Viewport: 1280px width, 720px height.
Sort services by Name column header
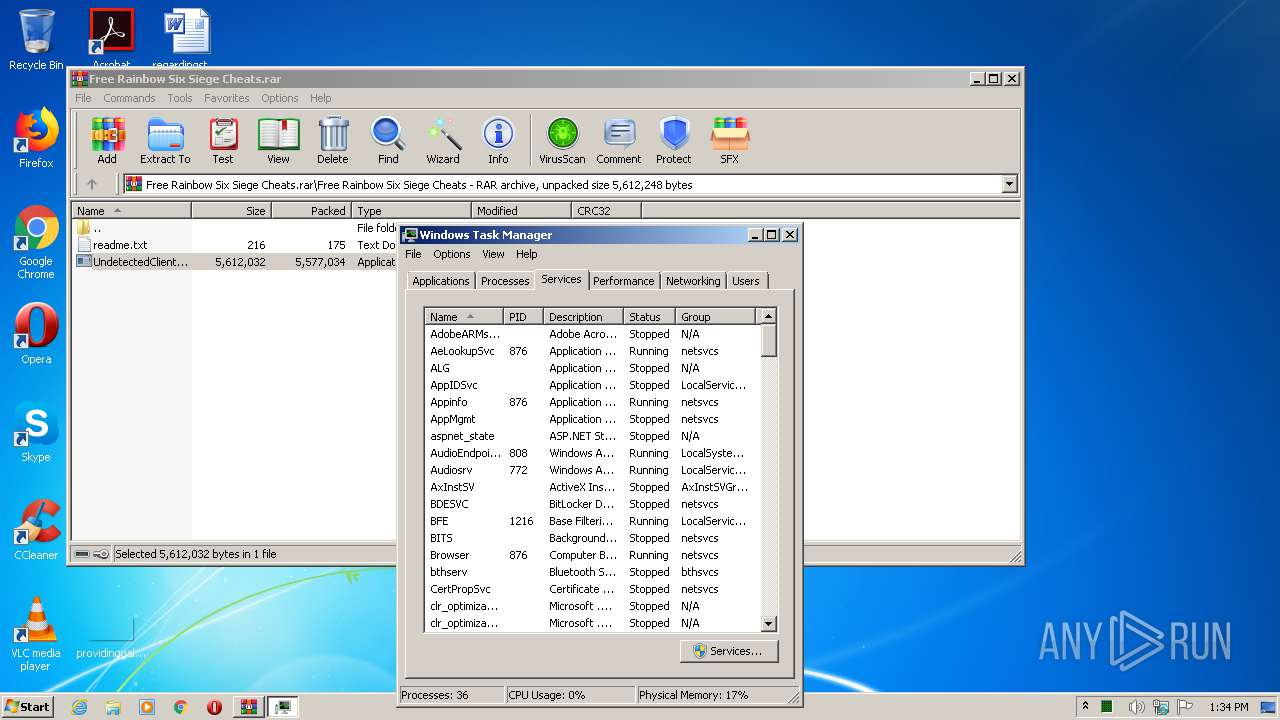tap(464, 317)
